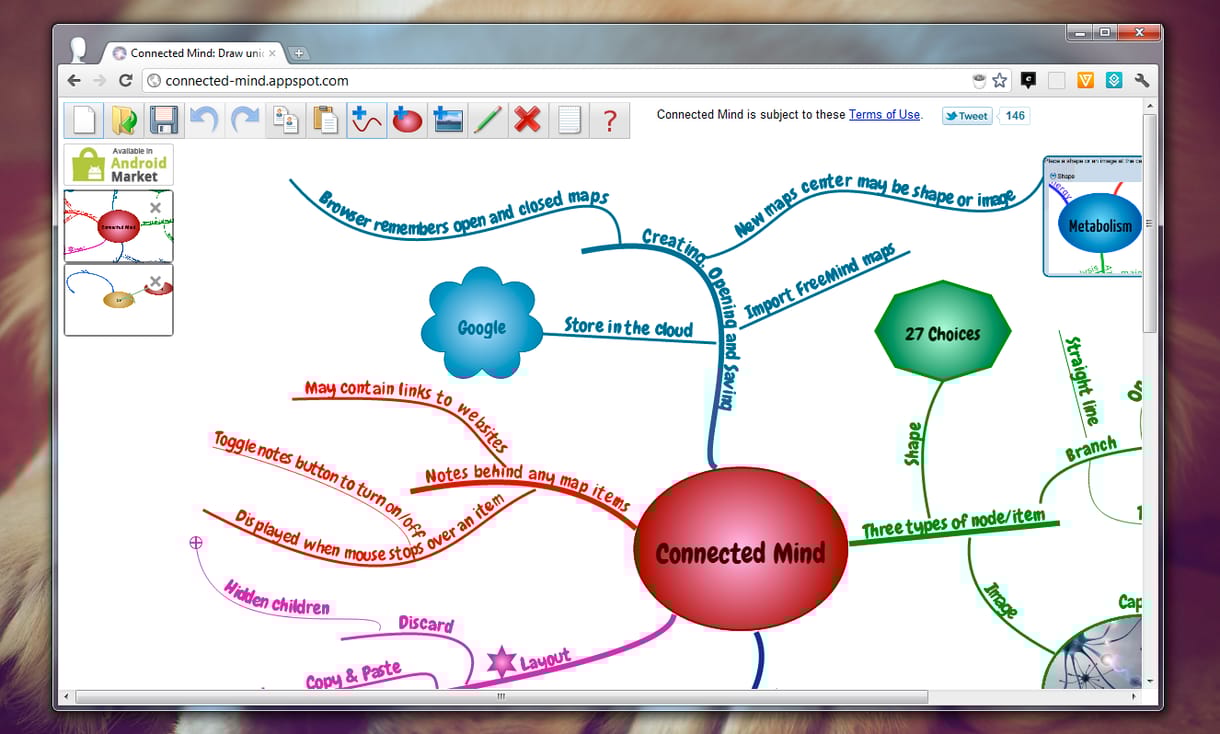1220x734 pixels.
Task: Click the horizontal scrollbar thumb
Action: coord(501,697)
